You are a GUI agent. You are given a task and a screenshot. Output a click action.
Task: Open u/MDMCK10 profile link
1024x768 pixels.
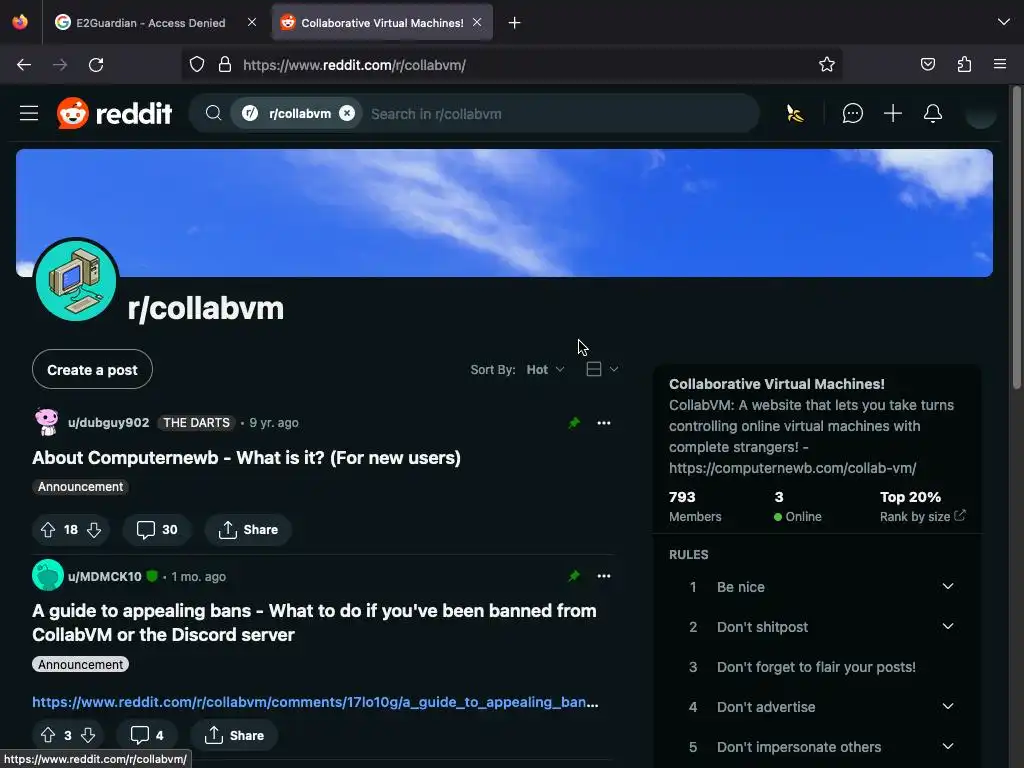coord(104,577)
